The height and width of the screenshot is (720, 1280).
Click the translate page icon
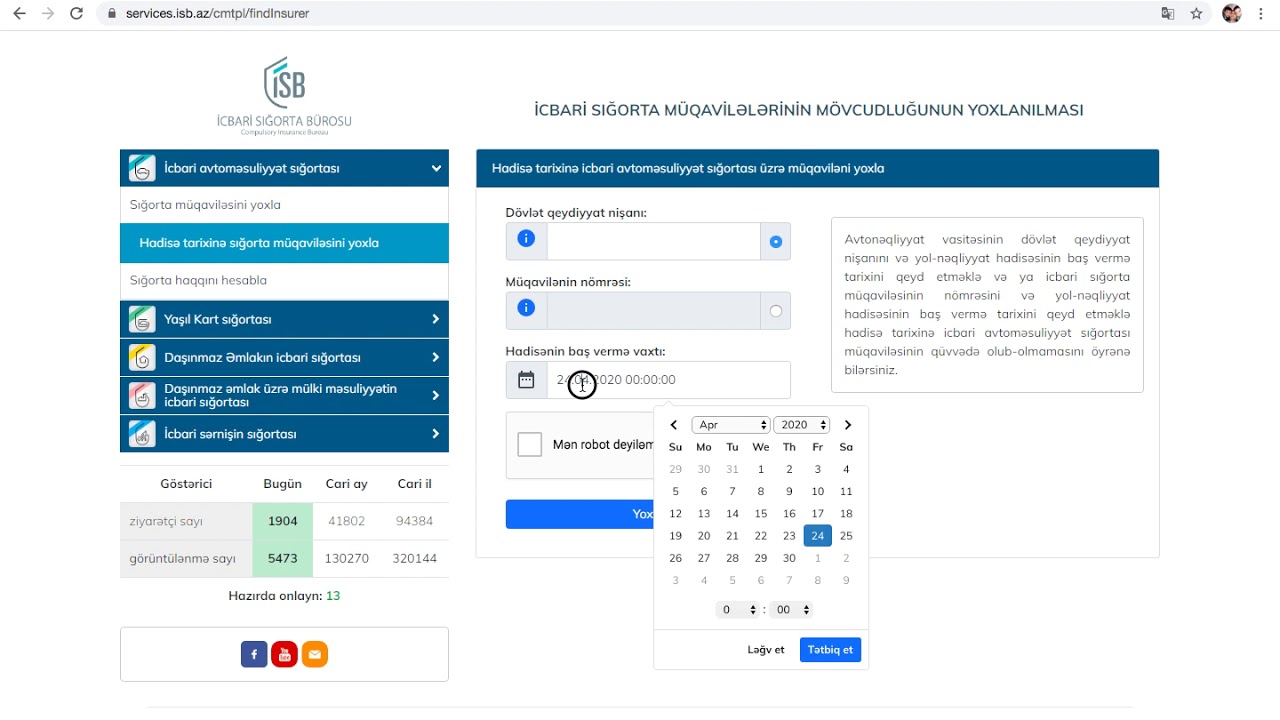1167,14
